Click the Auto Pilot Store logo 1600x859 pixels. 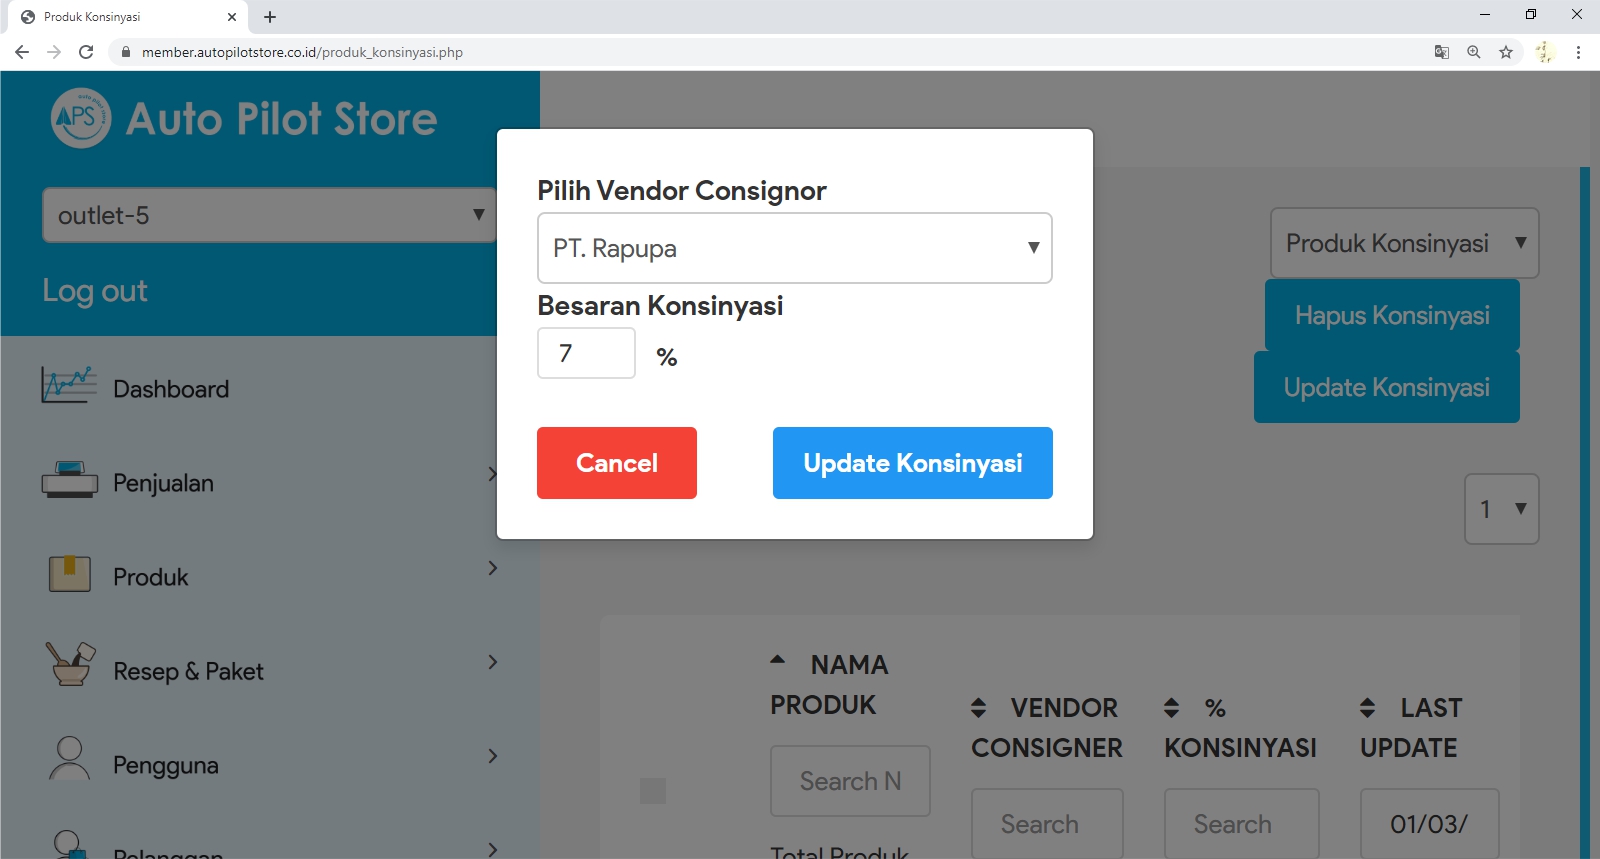tap(81, 118)
